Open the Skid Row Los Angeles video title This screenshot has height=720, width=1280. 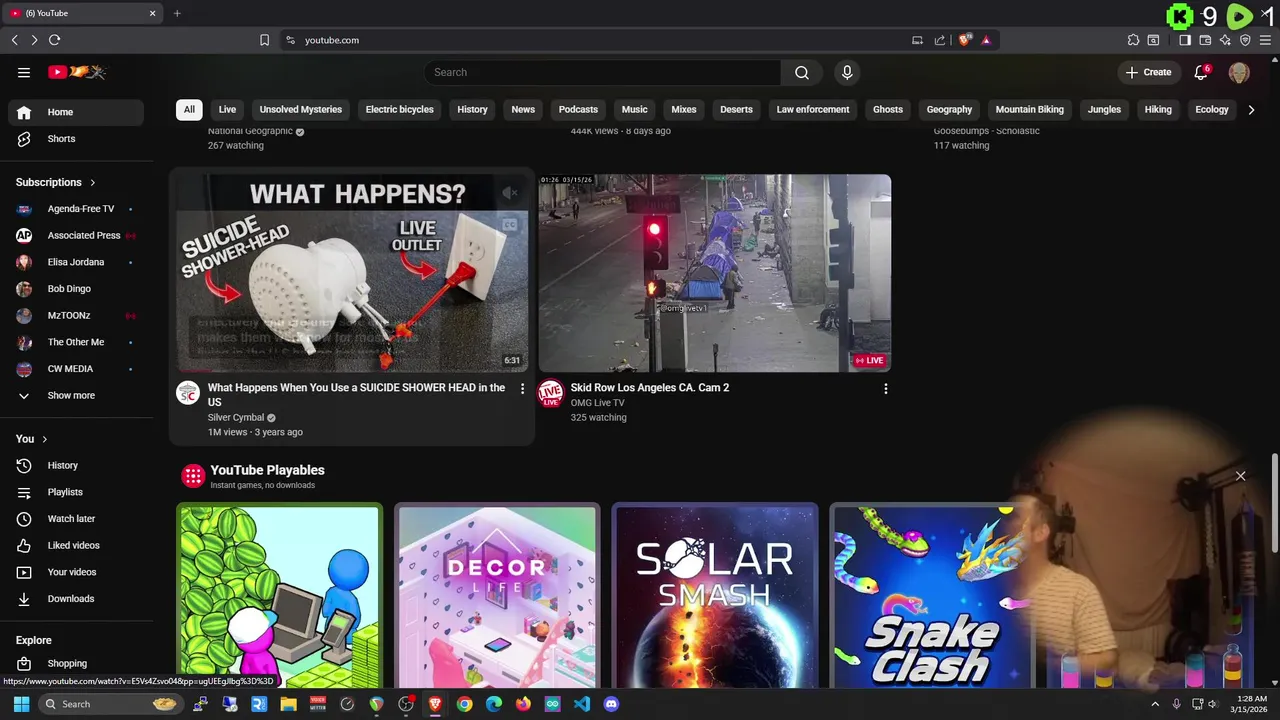pos(649,388)
